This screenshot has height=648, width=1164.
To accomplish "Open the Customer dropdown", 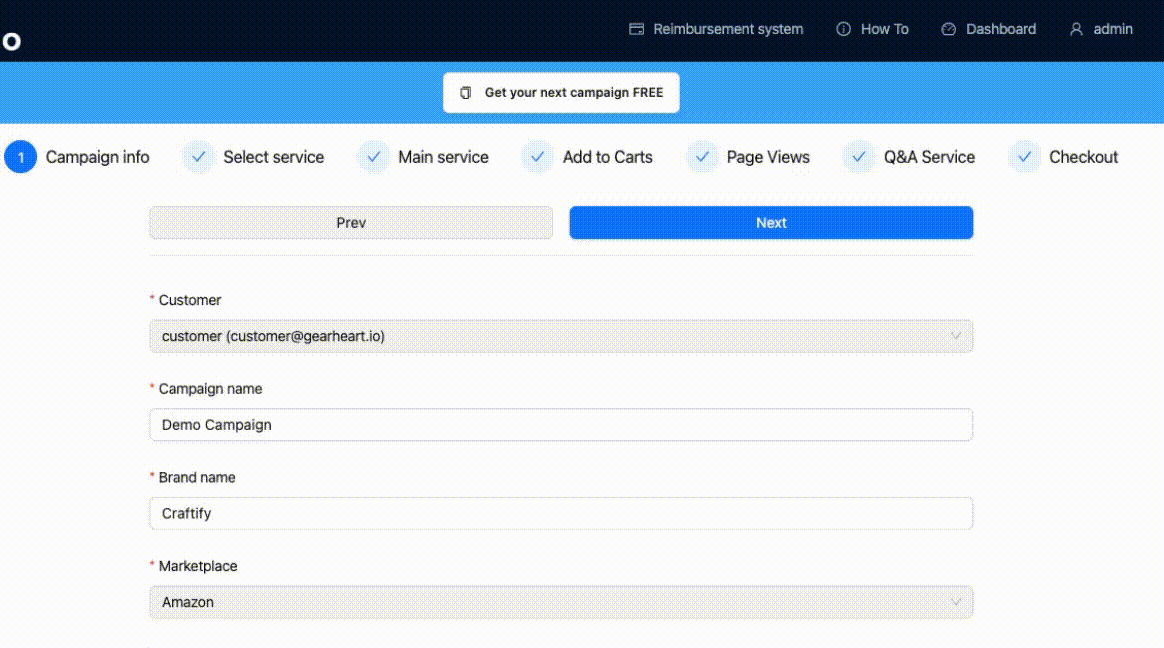I will (x=561, y=336).
